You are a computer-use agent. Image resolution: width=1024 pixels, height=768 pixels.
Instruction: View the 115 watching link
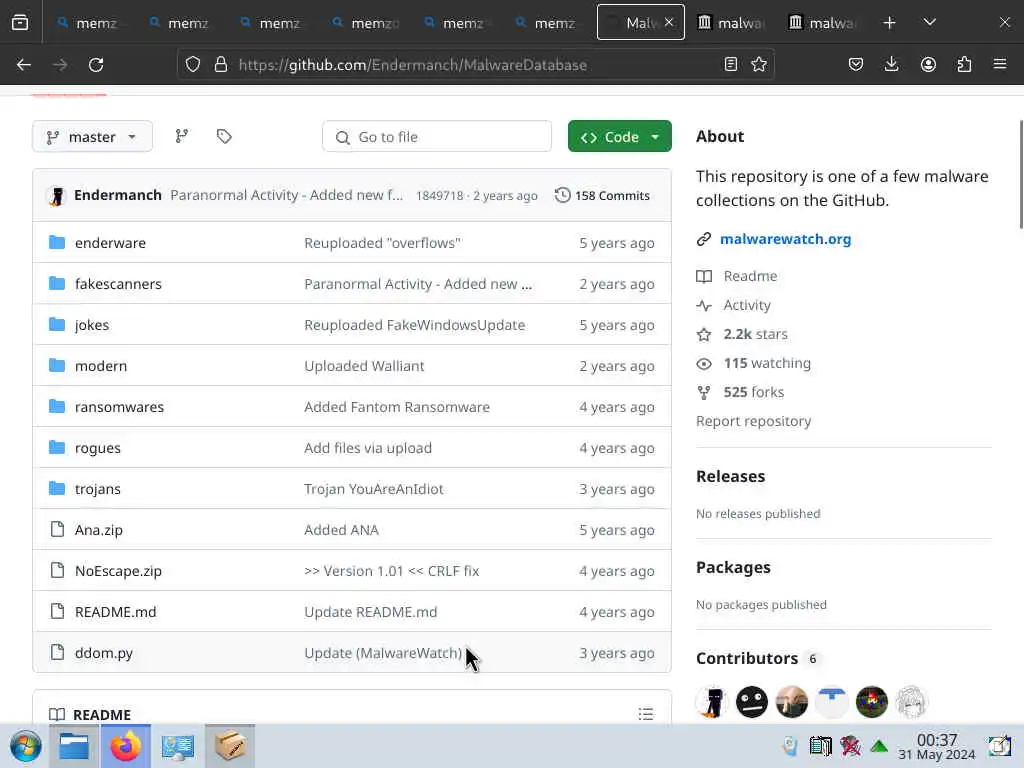[767, 363]
